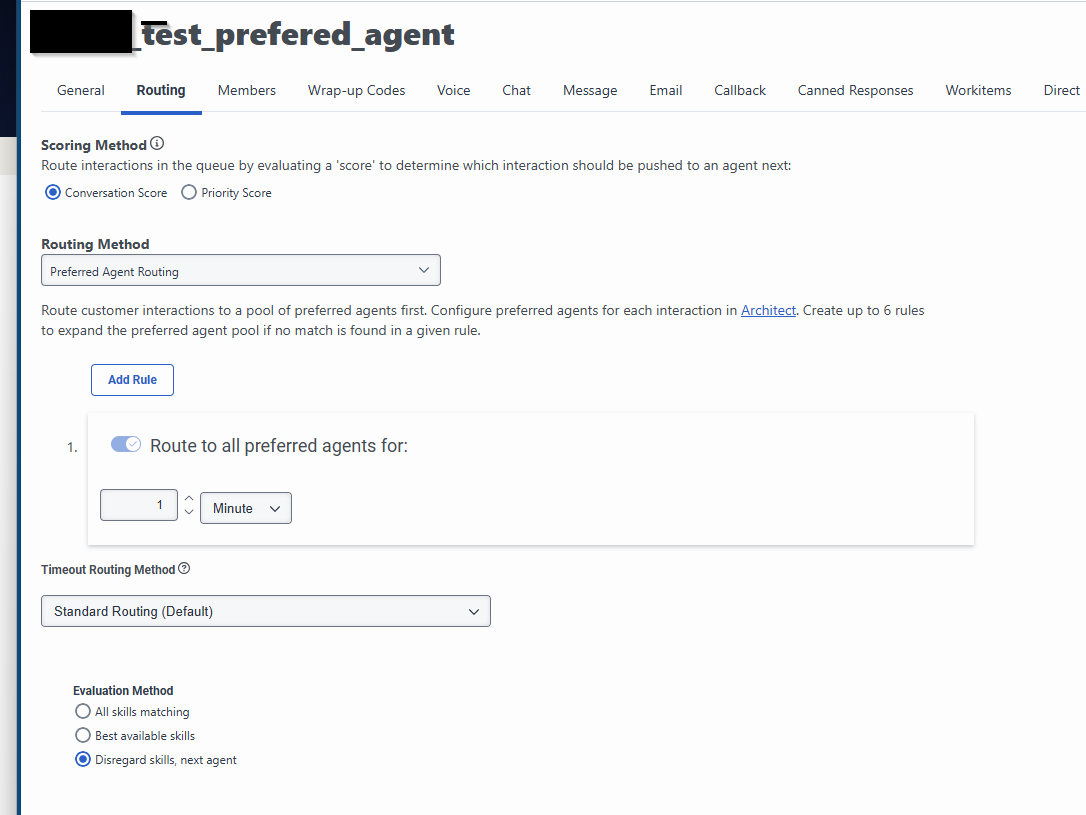This screenshot has height=815, width=1086.
Task: Click the Add Rule button
Action: tap(132, 380)
